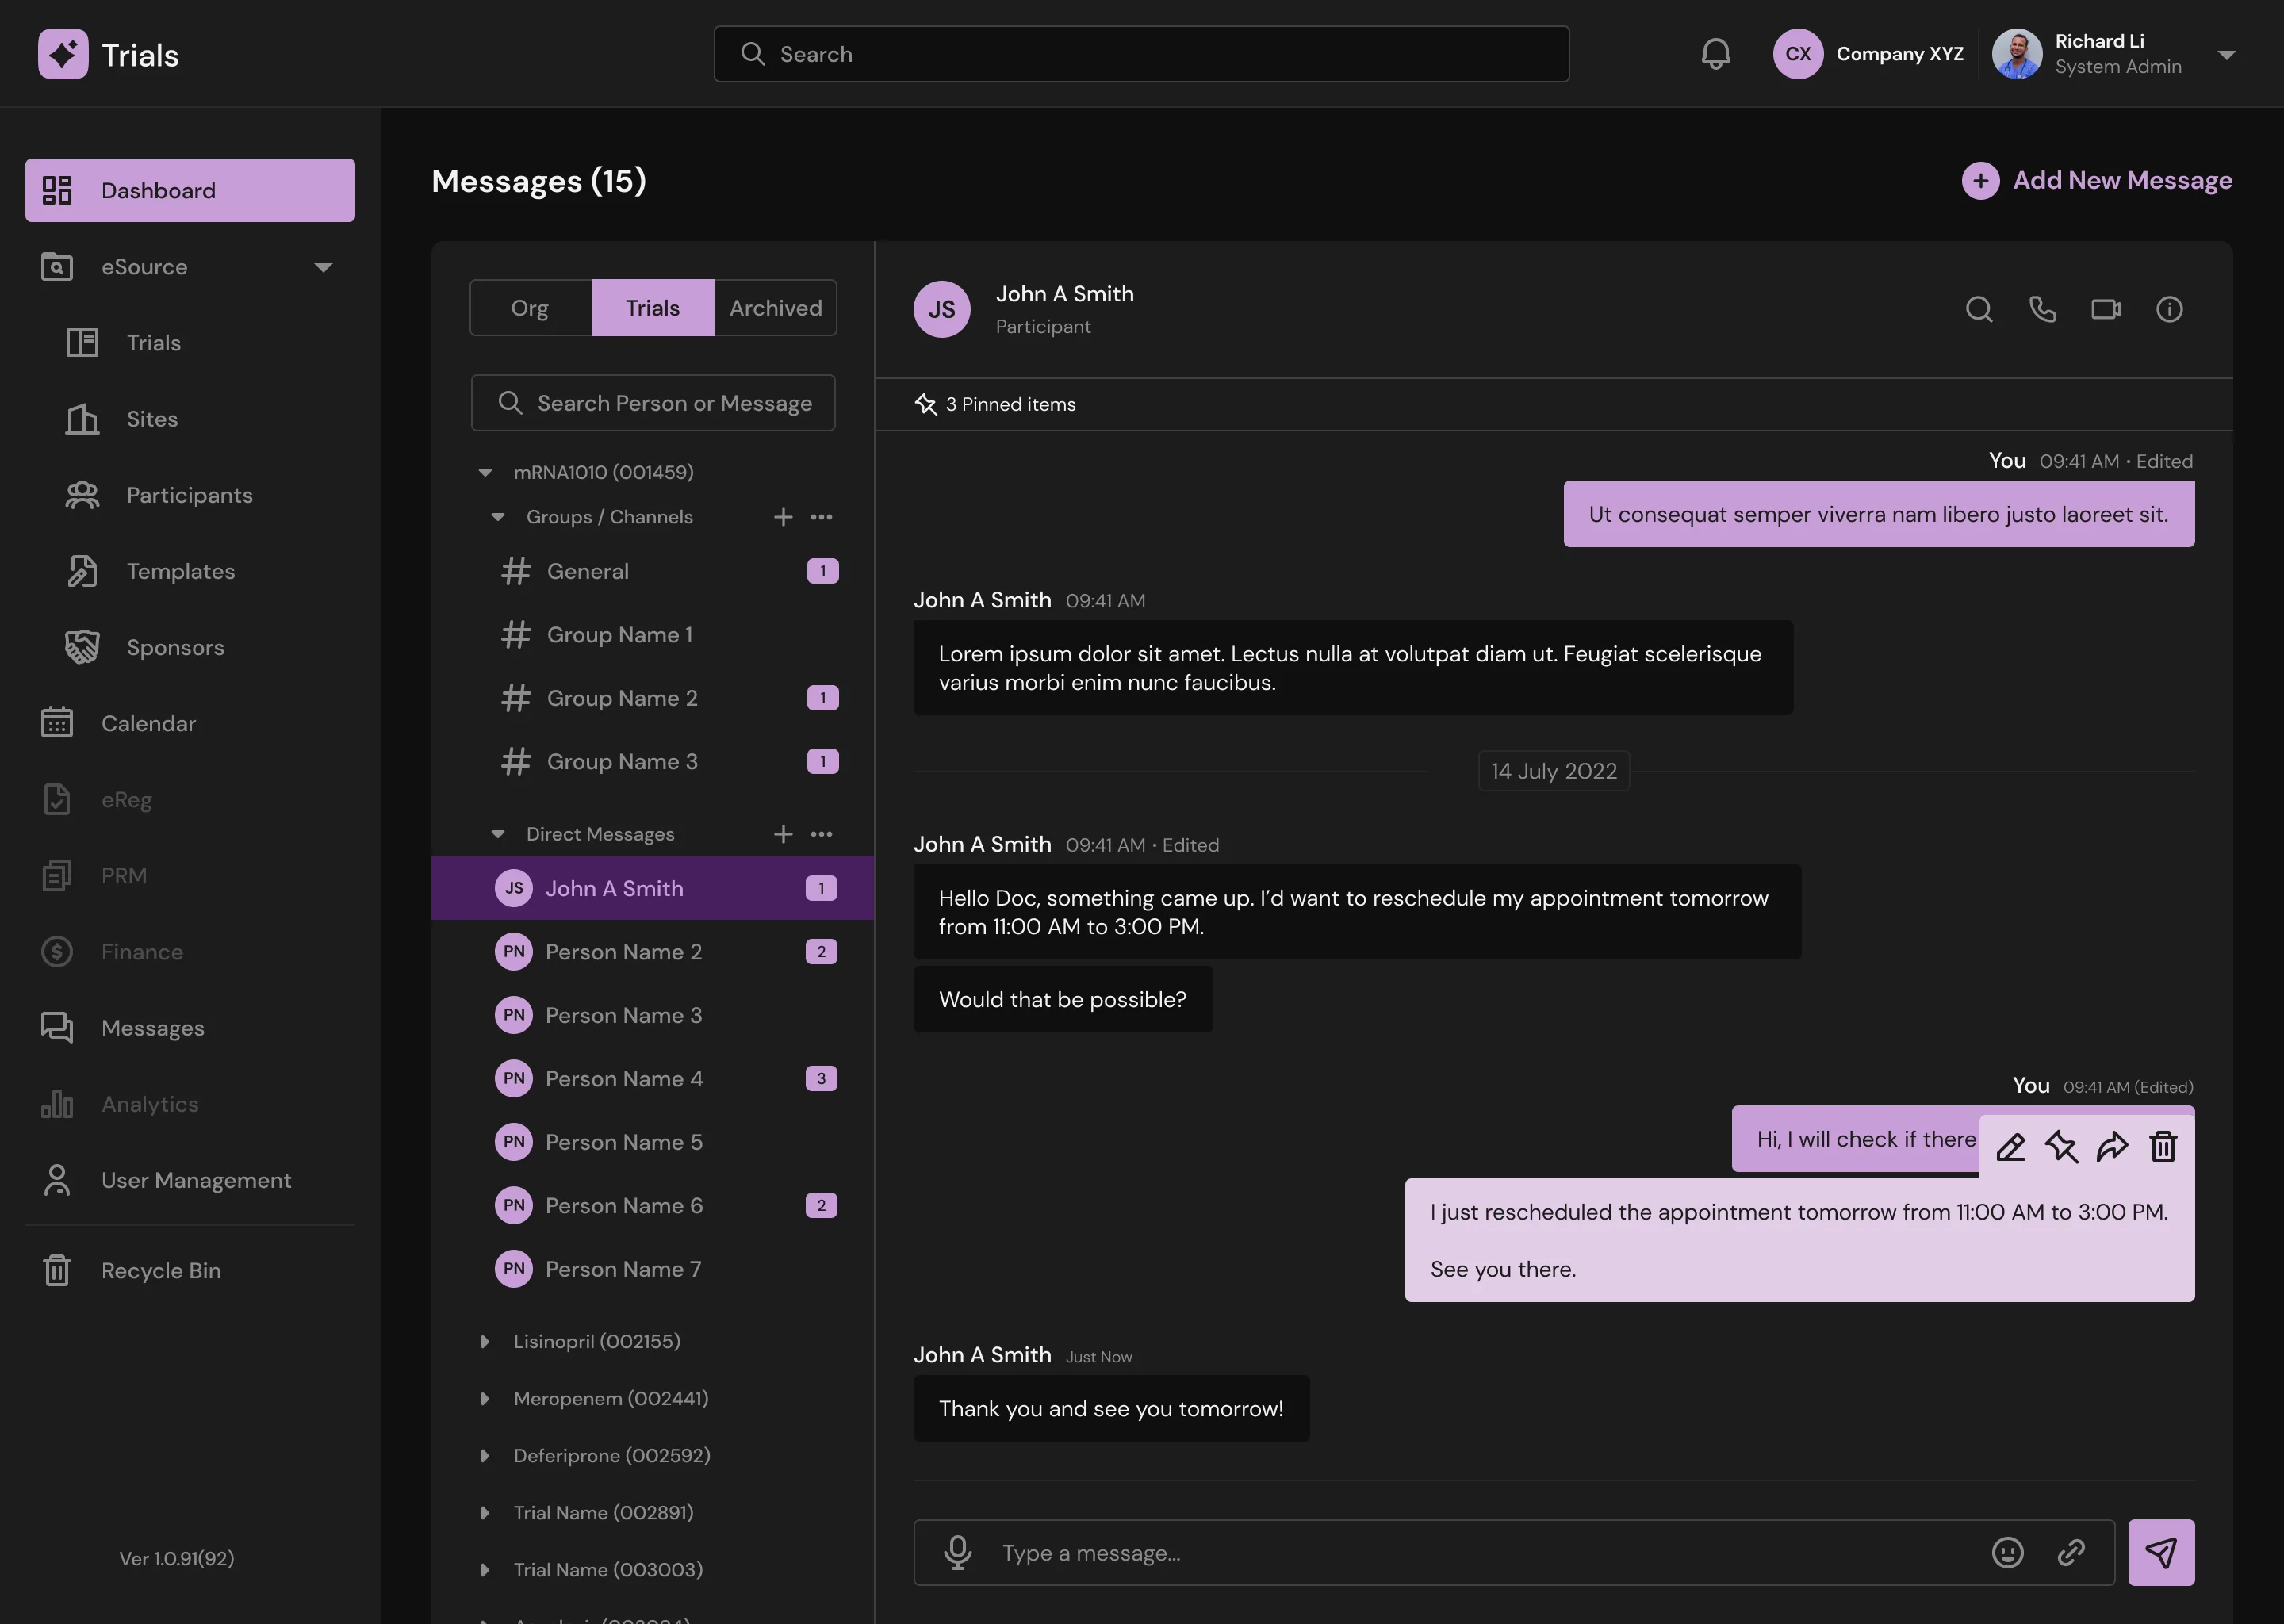This screenshot has height=1624, width=2284.
Task: Open the Richard Li account dropdown
Action: pos(2226,55)
